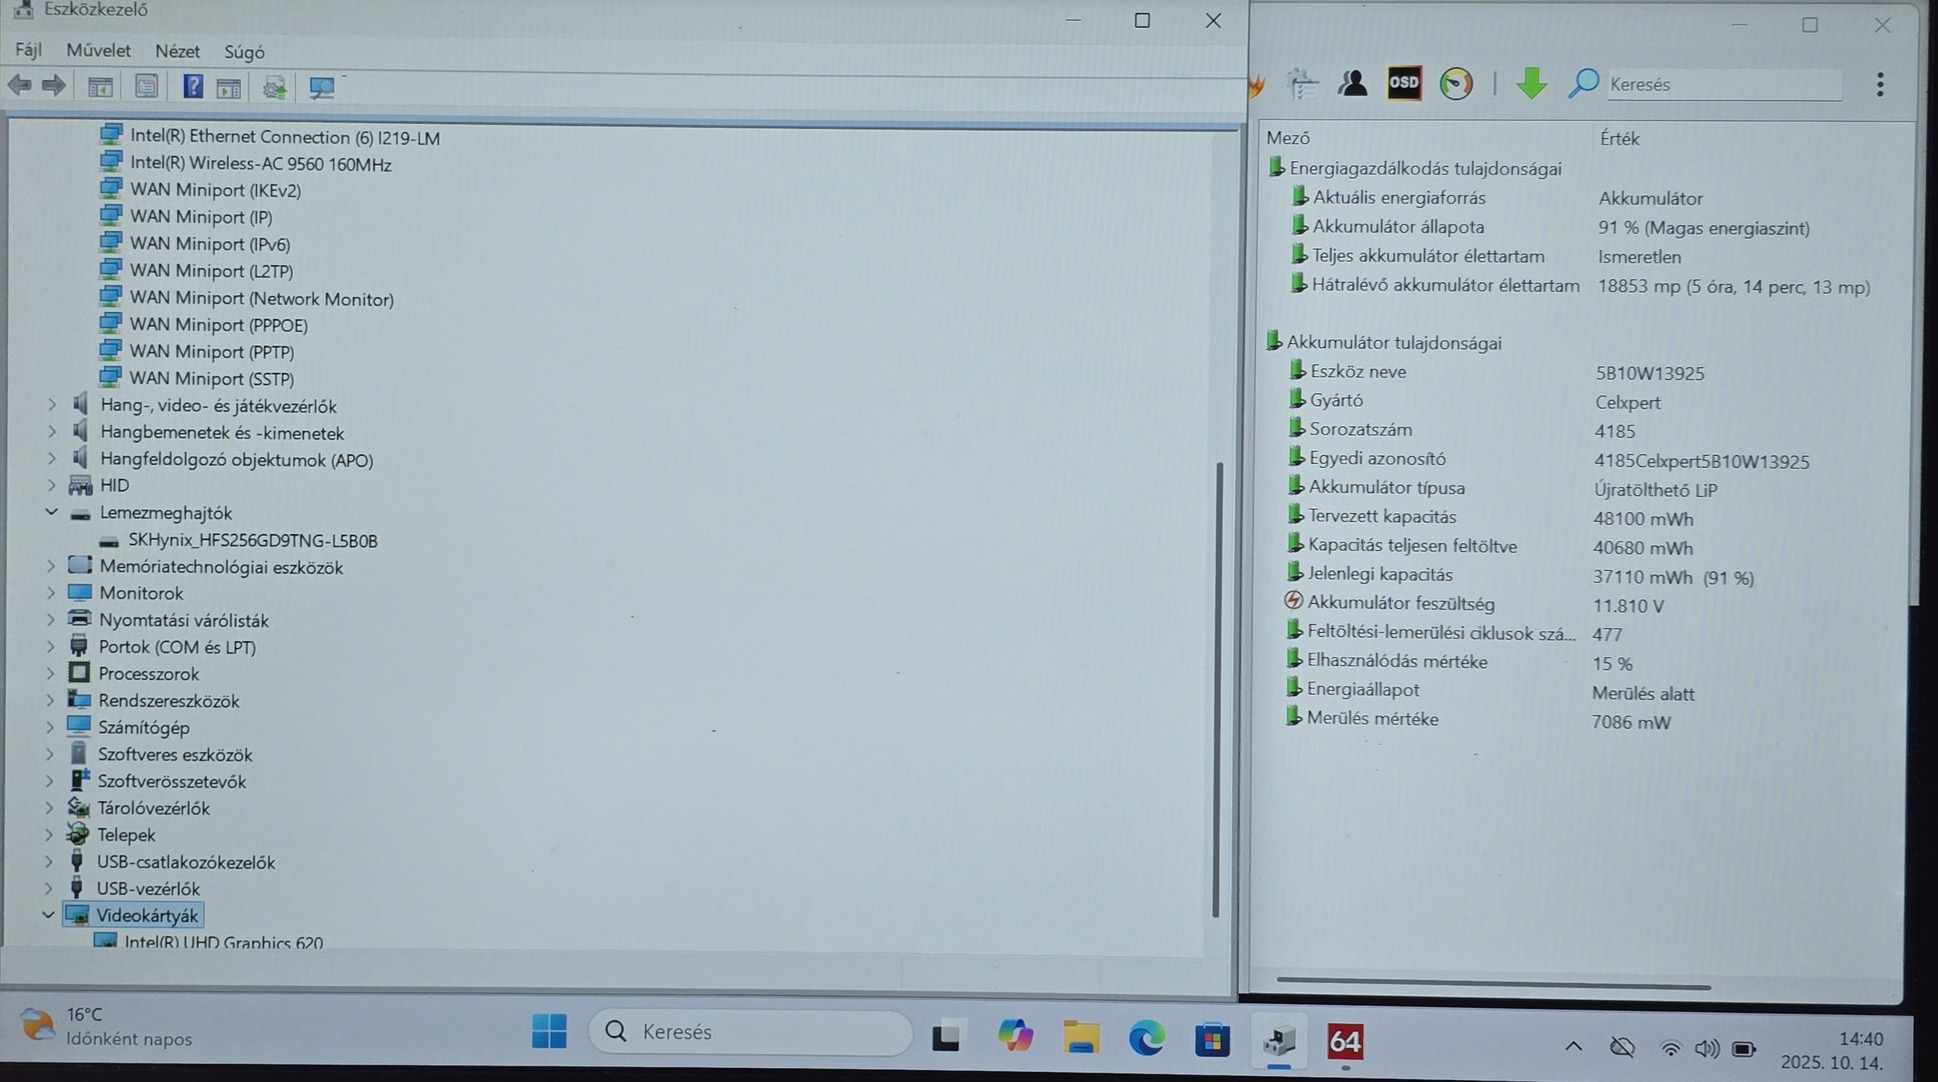Select Intel(R) Wireless-AC 9560 160MHz device
The height and width of the screenshot is (1082, 1938).
coord(260,164)
